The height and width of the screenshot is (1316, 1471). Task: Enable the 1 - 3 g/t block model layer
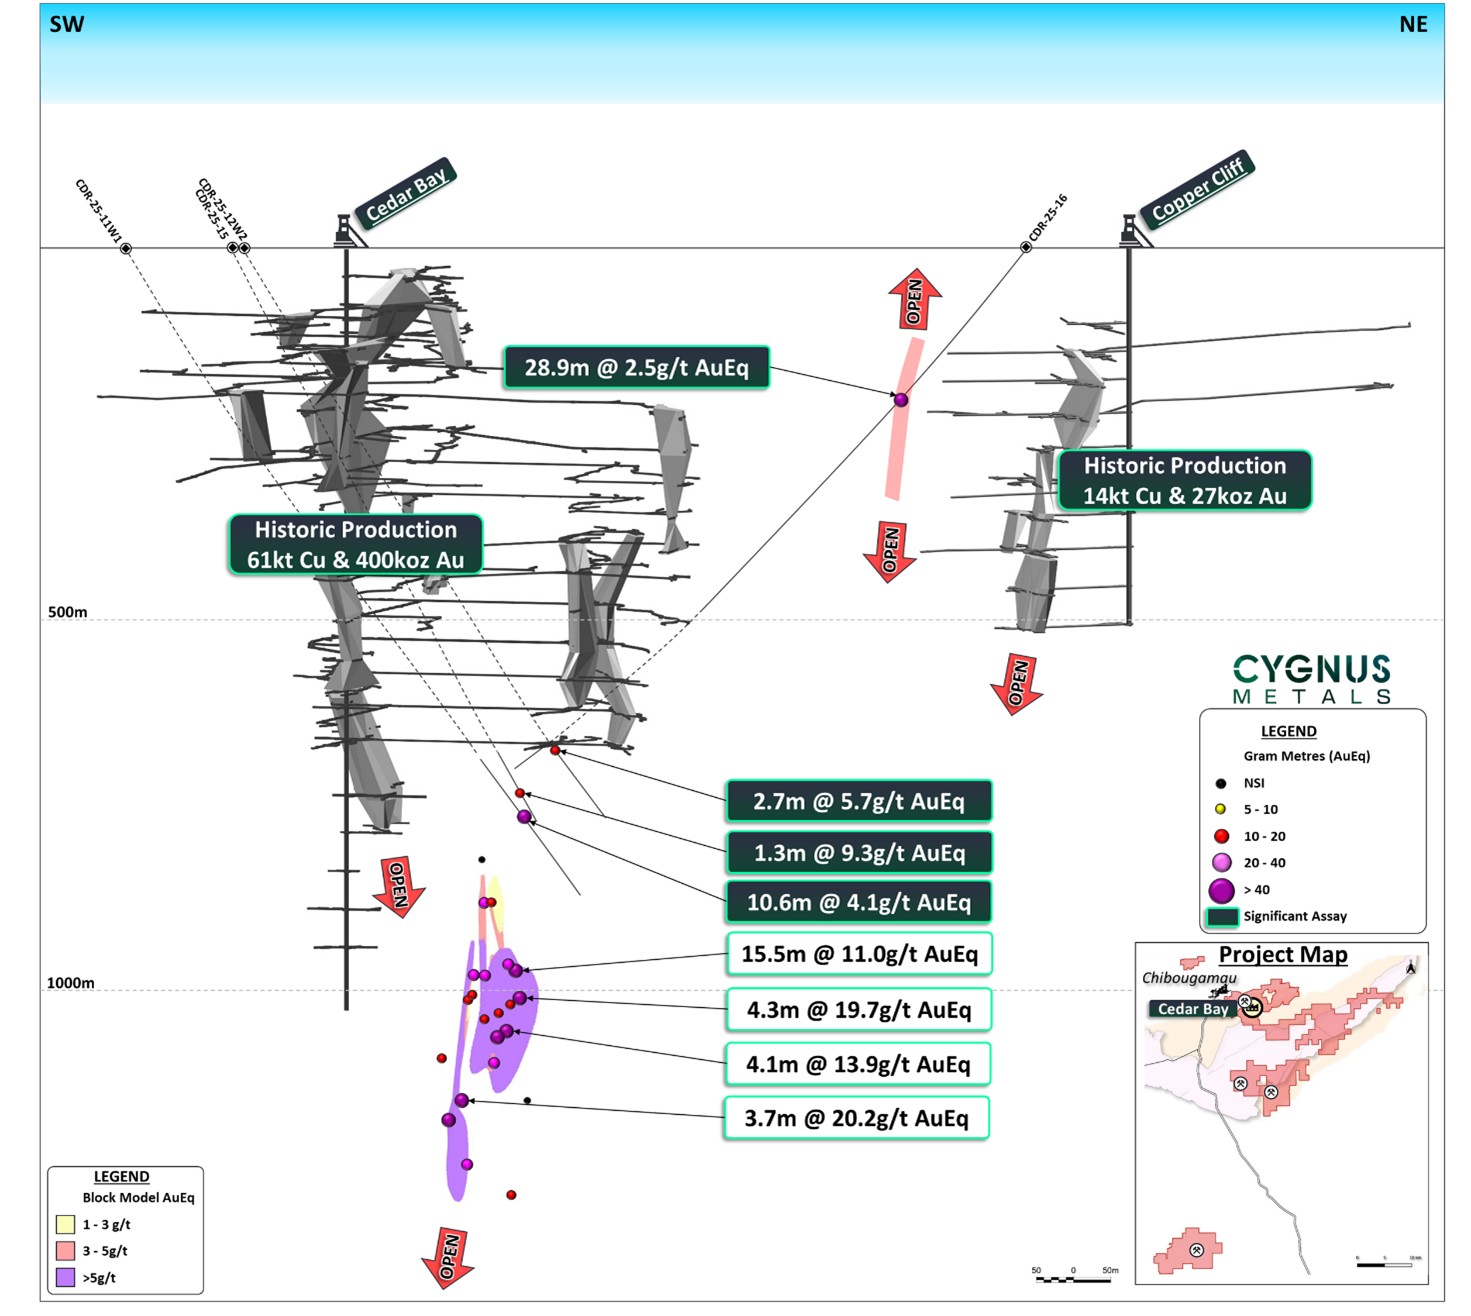[x=66, y=1224]
